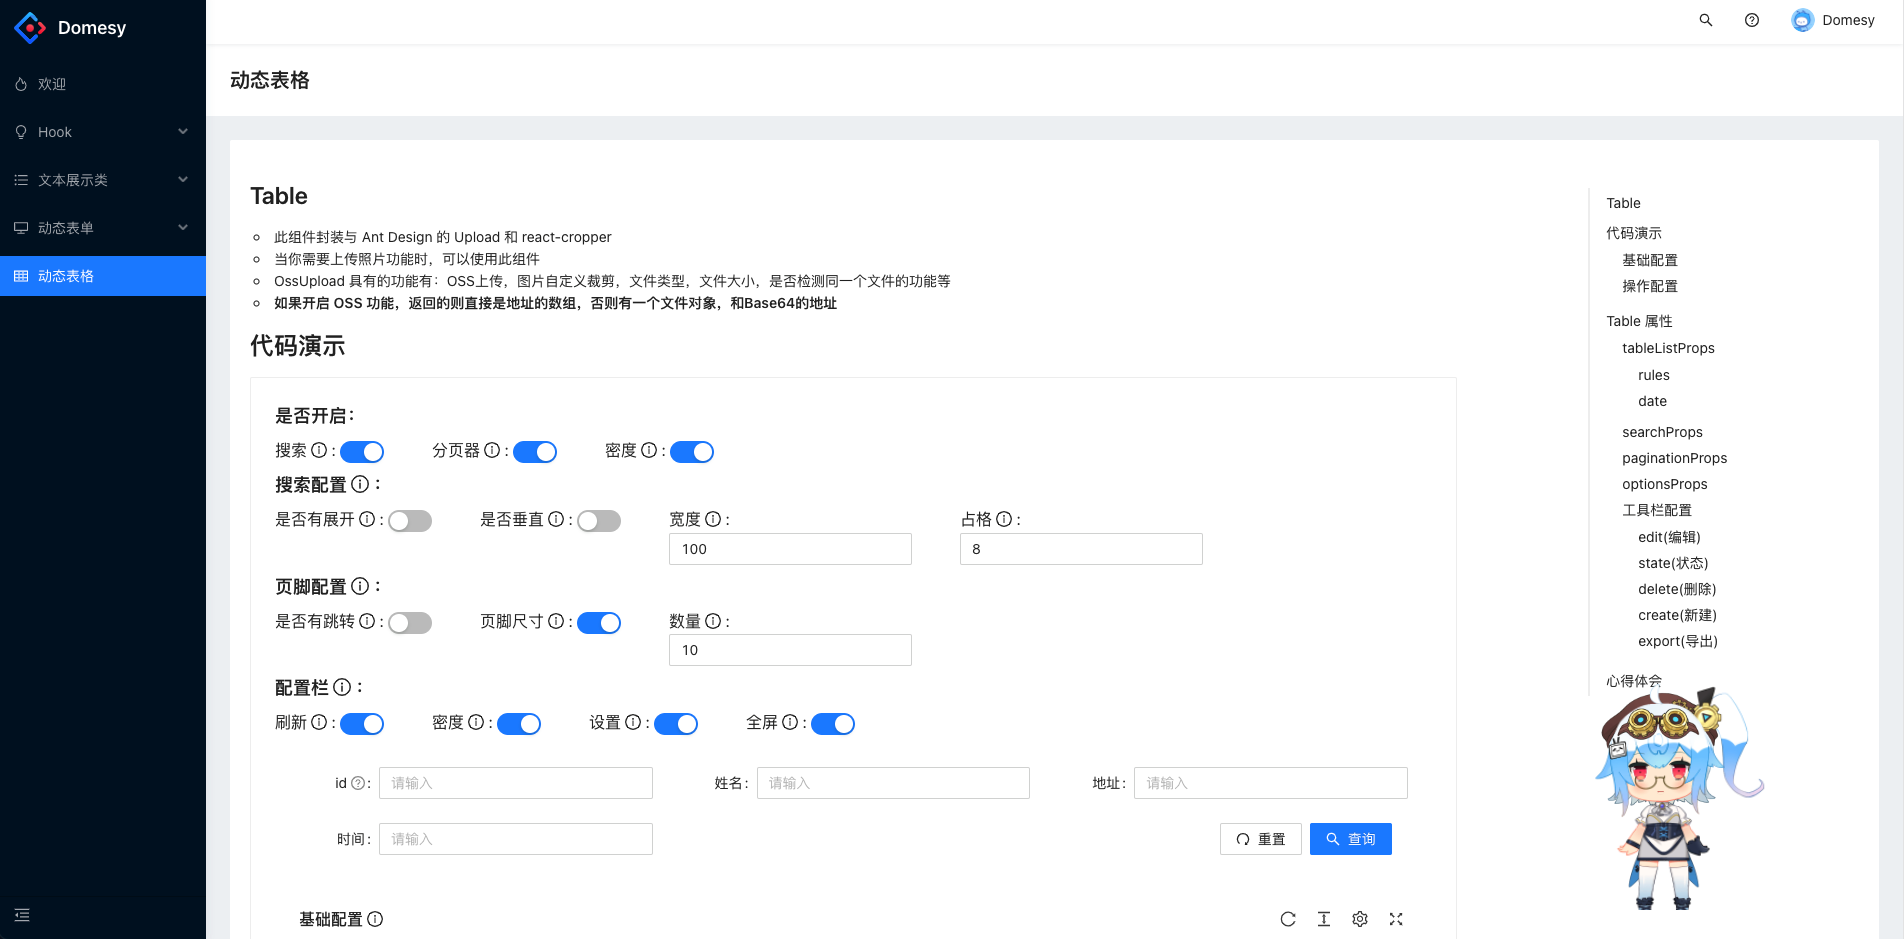Image resolution: width=1904 pixels, height=939 pixels.
Task: Click the 地址 search input field
Action: click(1271, 783)
